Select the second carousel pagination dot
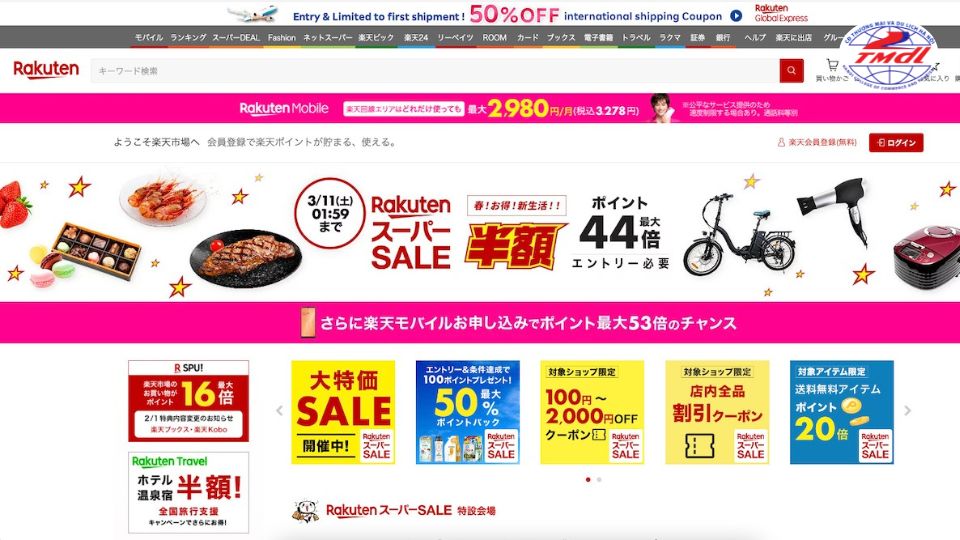The width and height of the screenshot is (960, 540). pos(599,479)
